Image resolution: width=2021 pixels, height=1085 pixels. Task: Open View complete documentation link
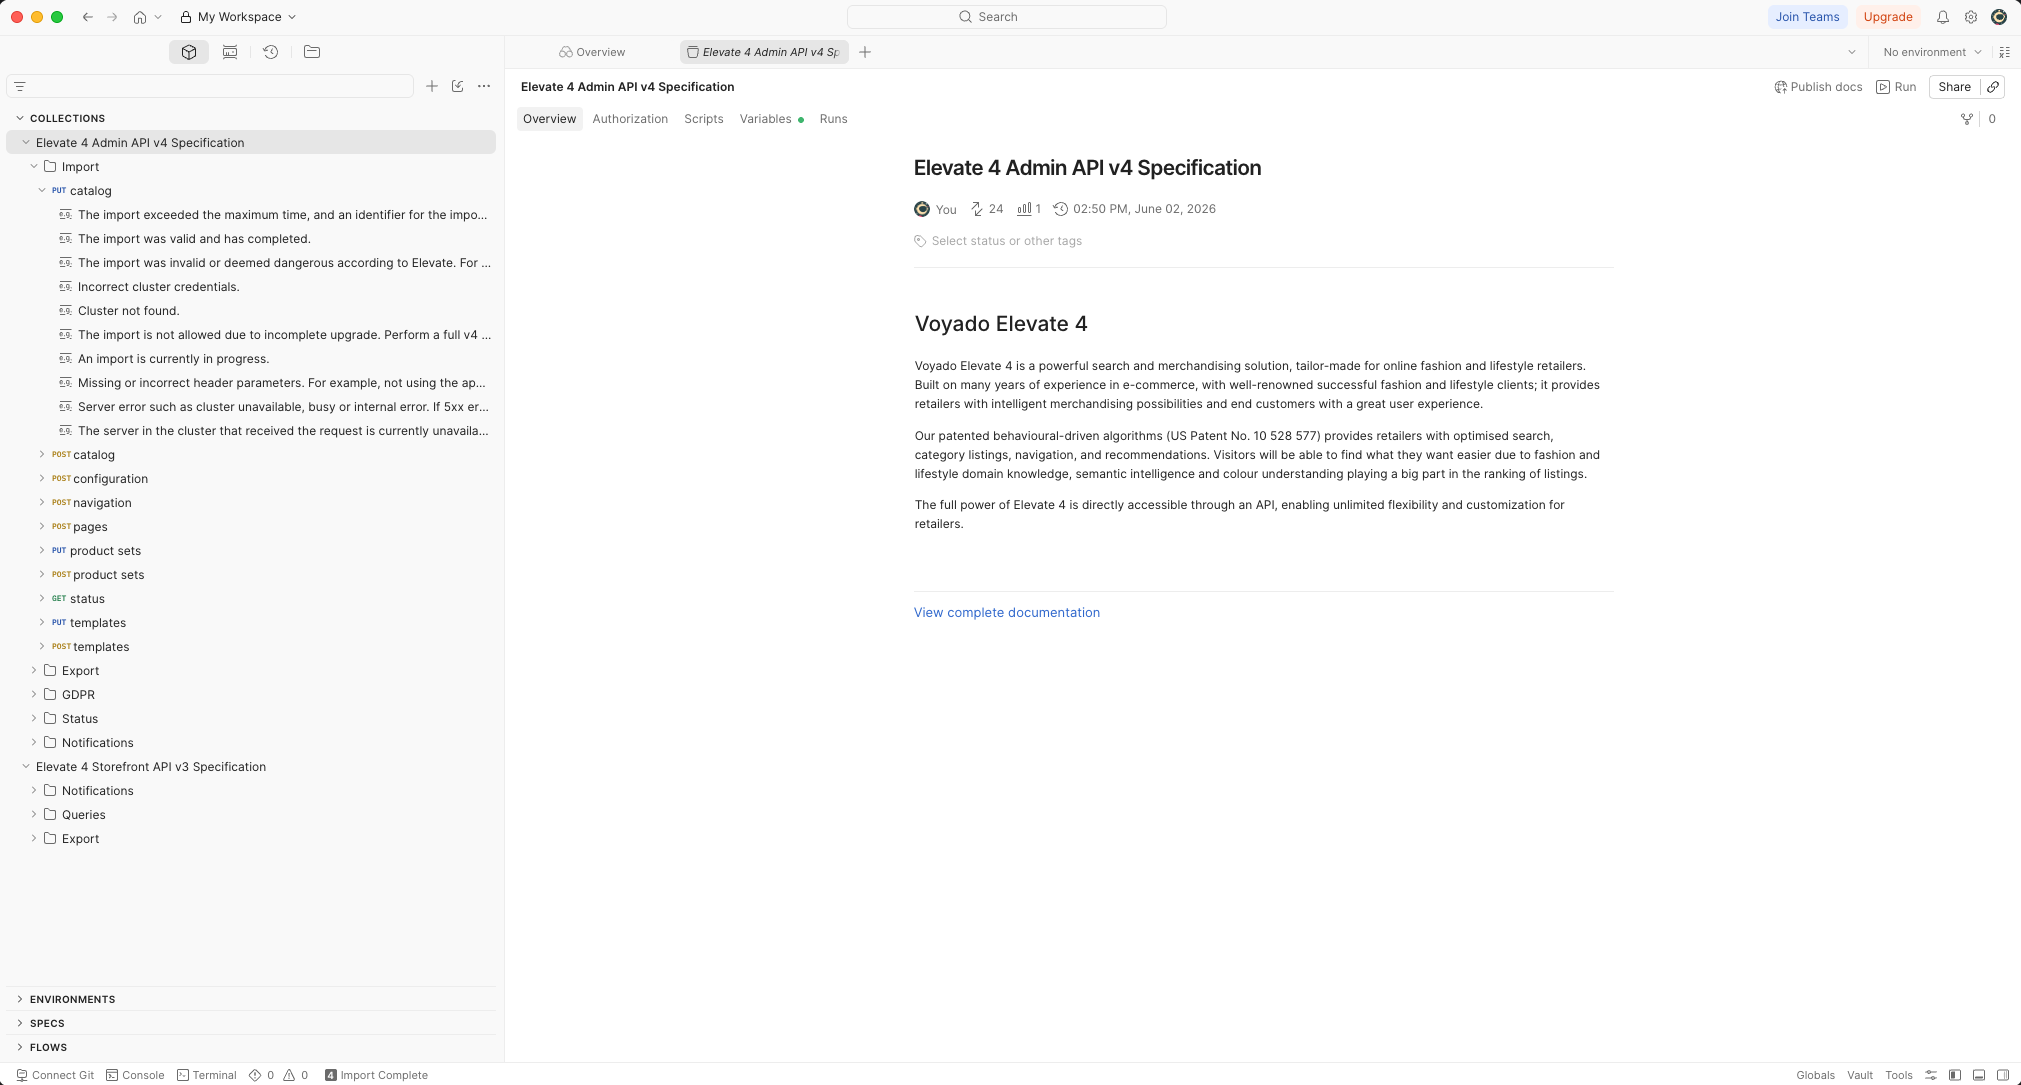tap(1007, 613)
